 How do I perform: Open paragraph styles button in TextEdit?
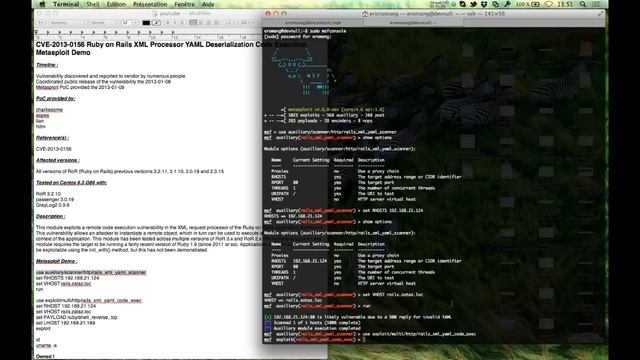41,22
